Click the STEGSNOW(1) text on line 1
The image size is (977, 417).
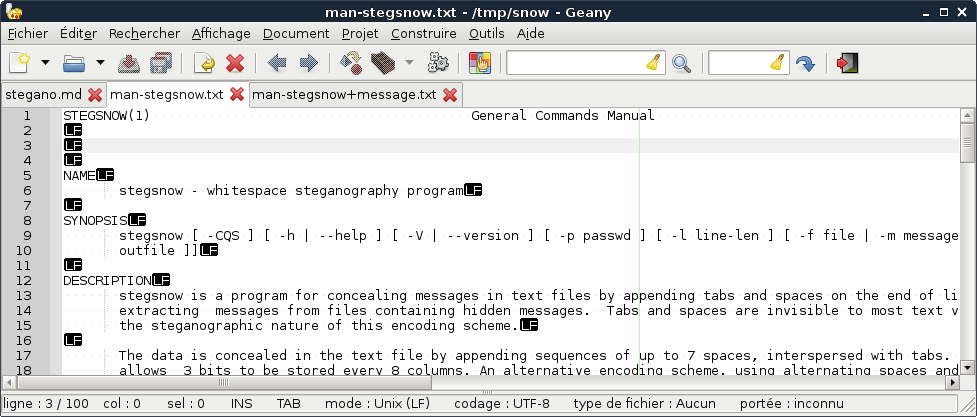click(107, 115)
